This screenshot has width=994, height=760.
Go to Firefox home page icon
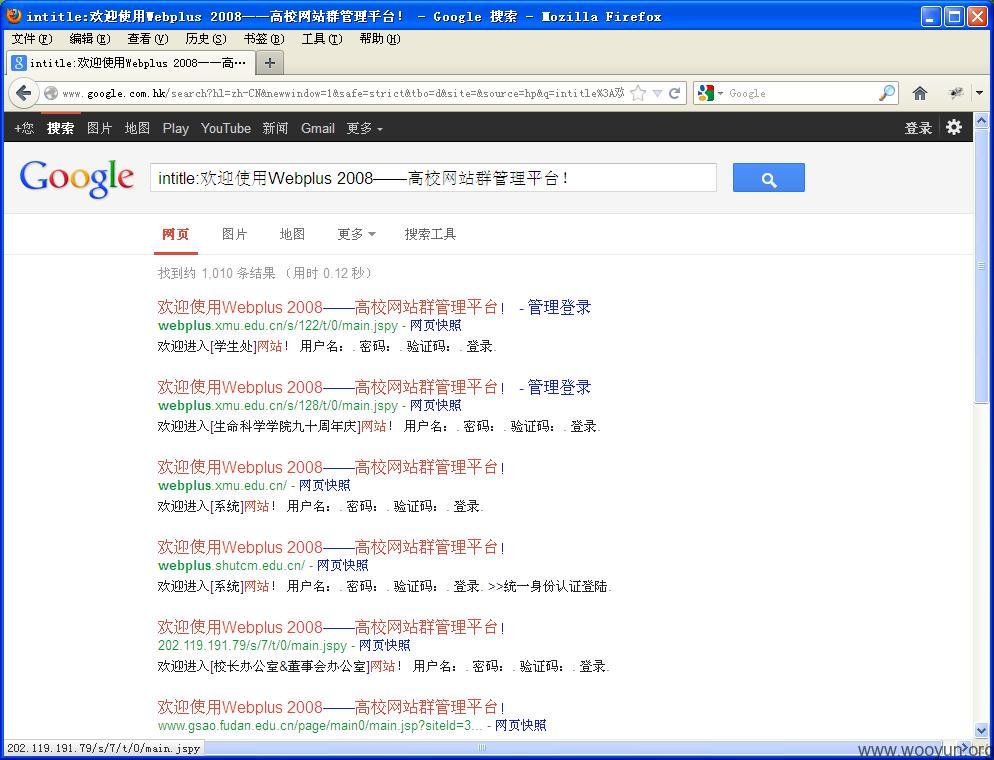(920, 93)
